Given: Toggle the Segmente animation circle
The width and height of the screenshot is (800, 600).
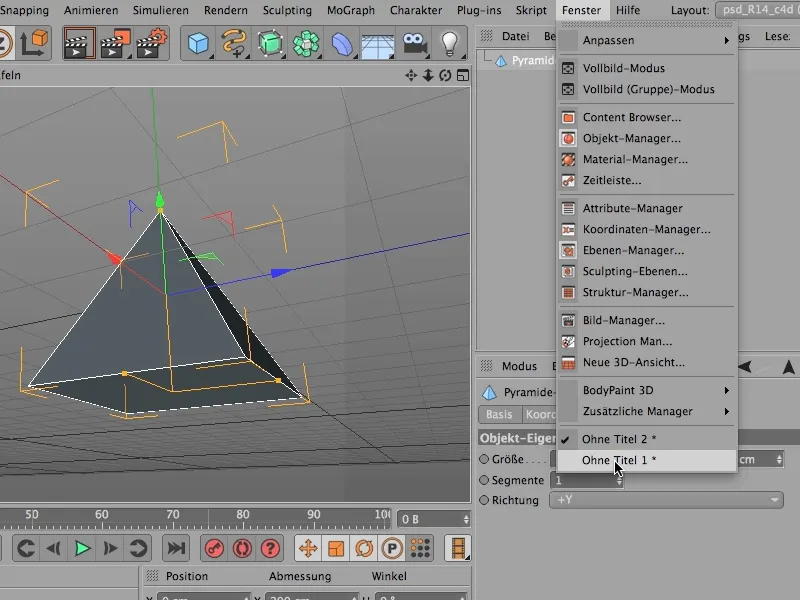Looking at the screenshot, I should tap(485, 480).
